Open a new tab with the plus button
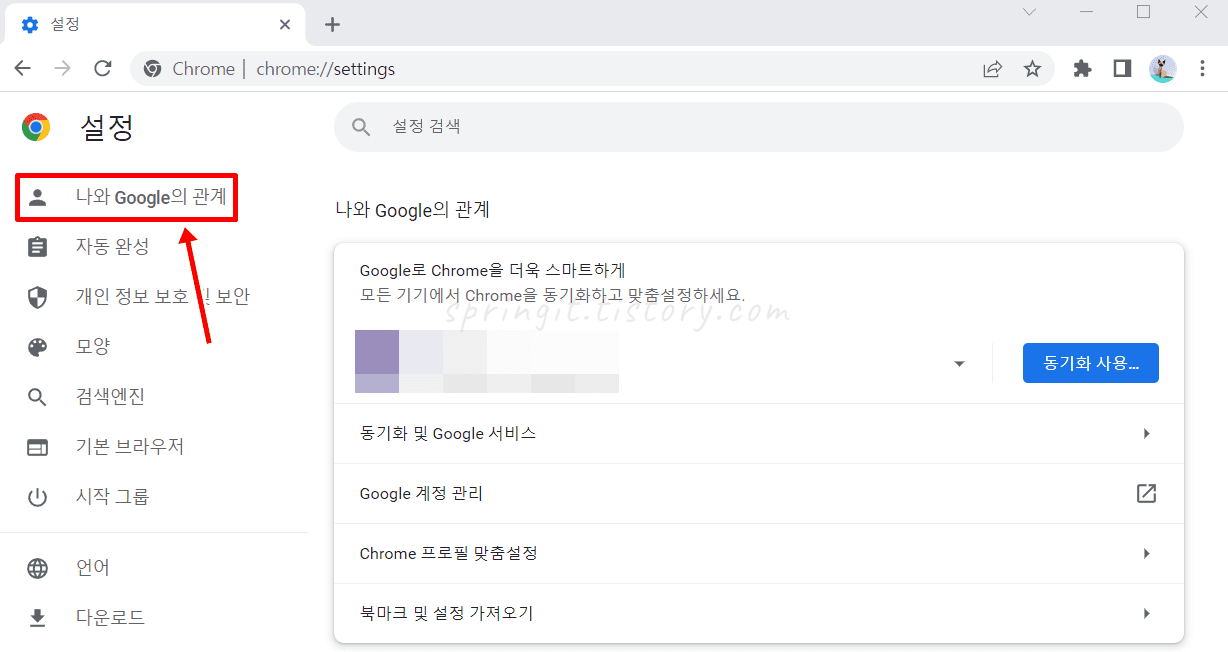The height and width of the screenshot is (652, 1228). (x=333, y=25)
